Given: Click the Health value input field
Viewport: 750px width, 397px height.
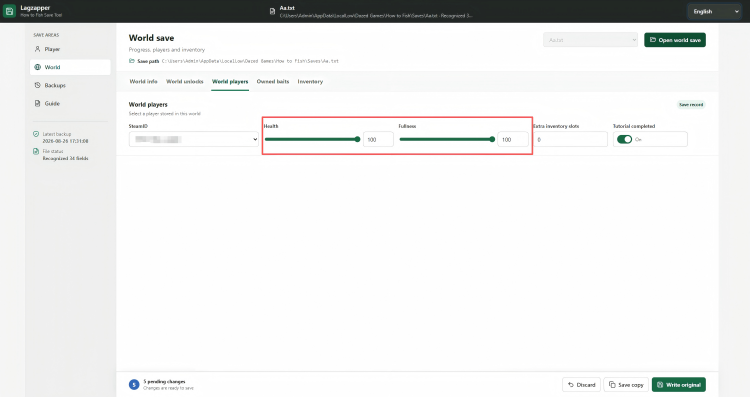Looking at the screenshot, I should 378,139.
